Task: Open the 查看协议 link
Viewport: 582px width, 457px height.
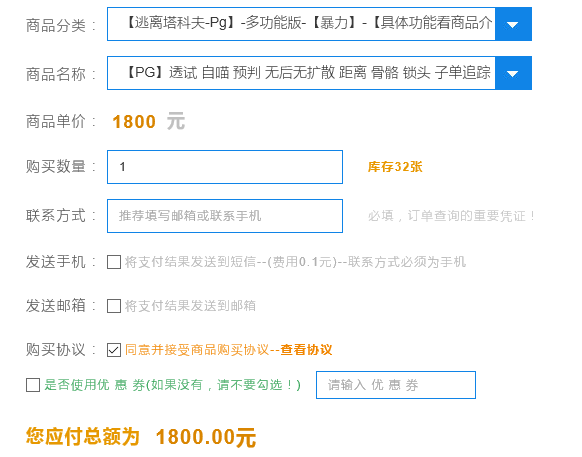Action: click(306, 350)
